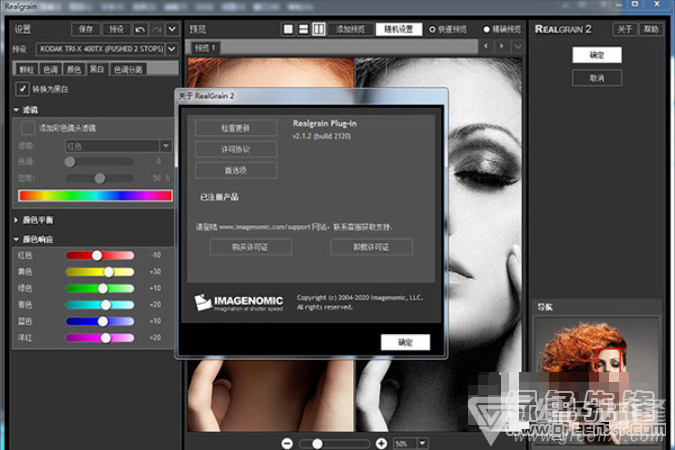Viewport: 675px width, 450px height.
Task: Click the 预设 button next to 保存
Action: point(116,29)
